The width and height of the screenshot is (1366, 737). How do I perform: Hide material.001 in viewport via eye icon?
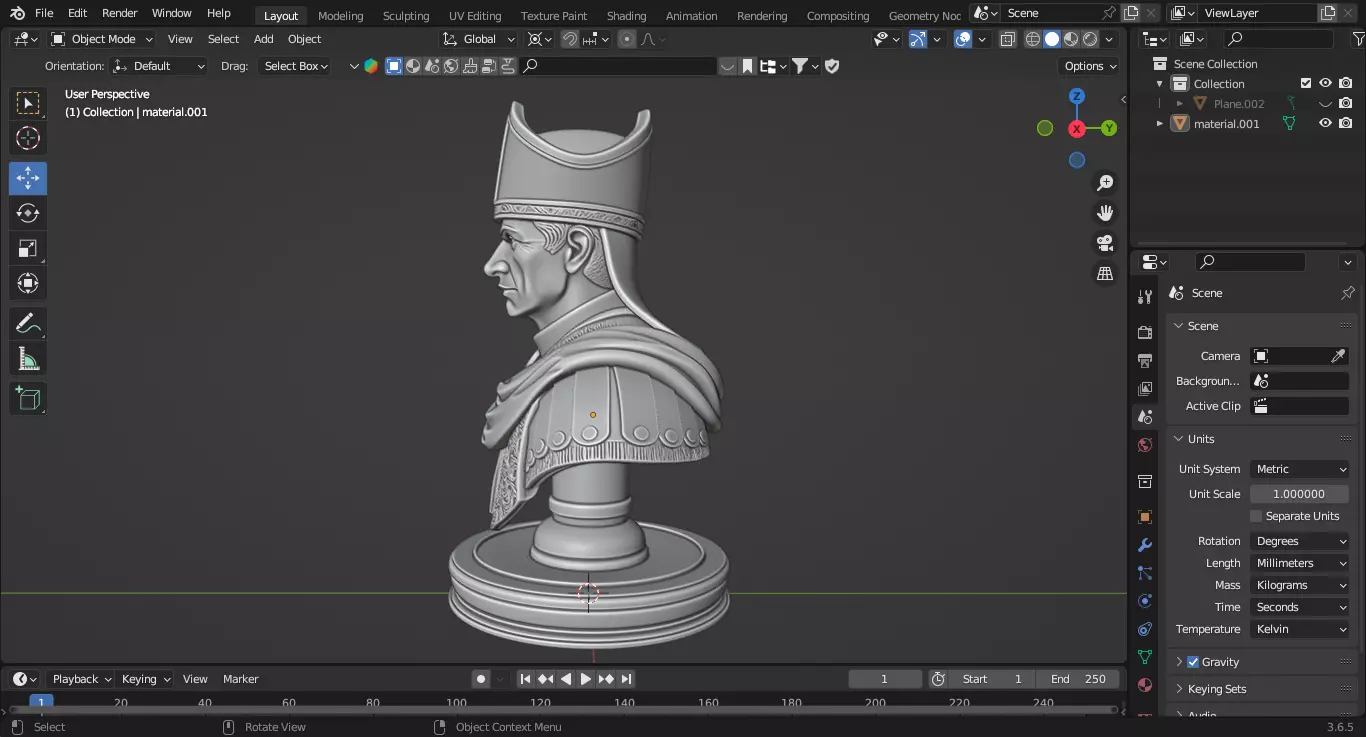[x=1325, y=123]
